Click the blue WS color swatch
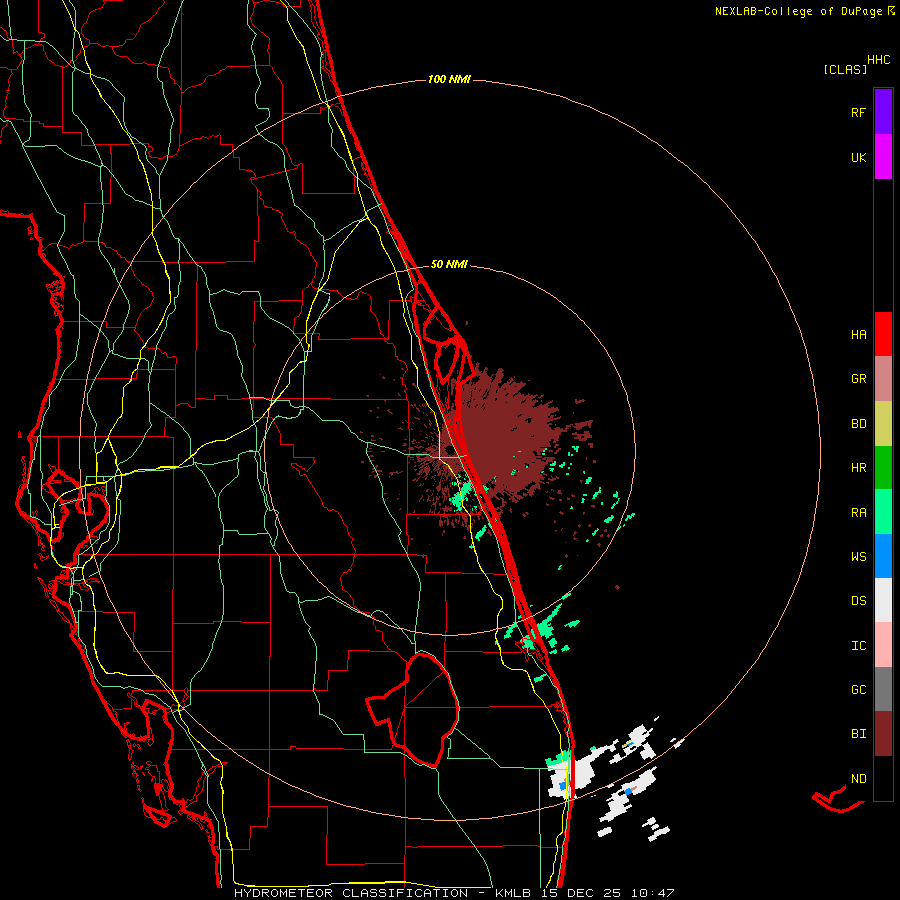The image size is (900, 900). 883,556
